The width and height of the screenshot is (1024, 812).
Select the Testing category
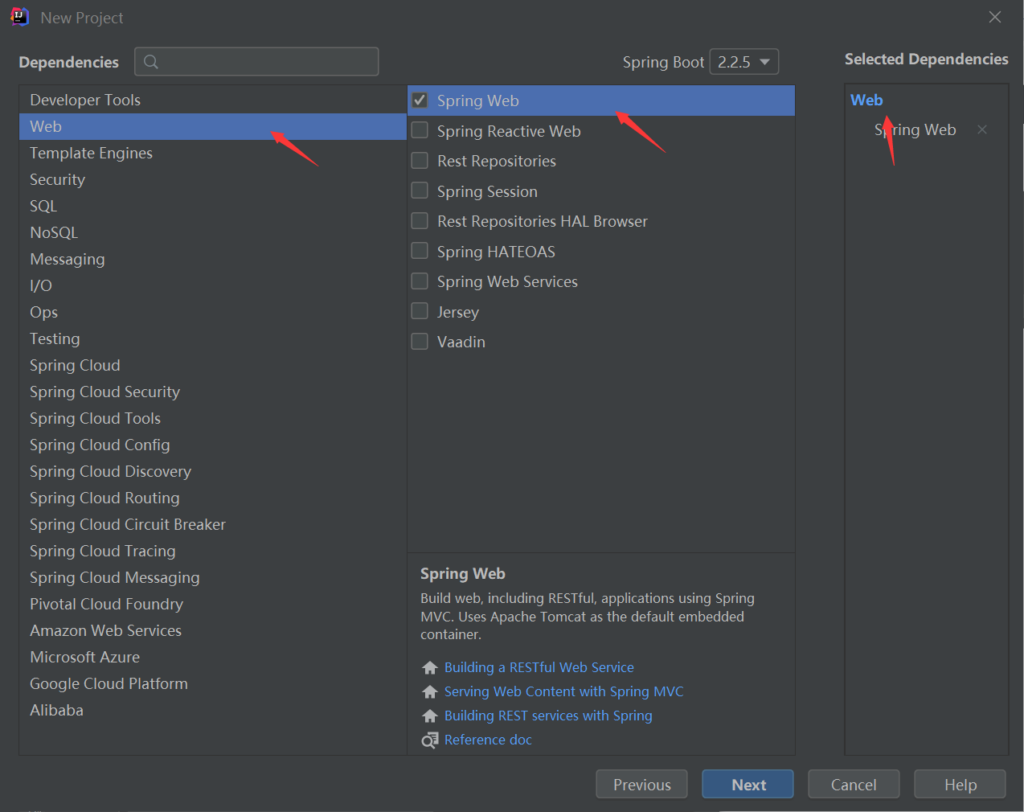(213, 338)
